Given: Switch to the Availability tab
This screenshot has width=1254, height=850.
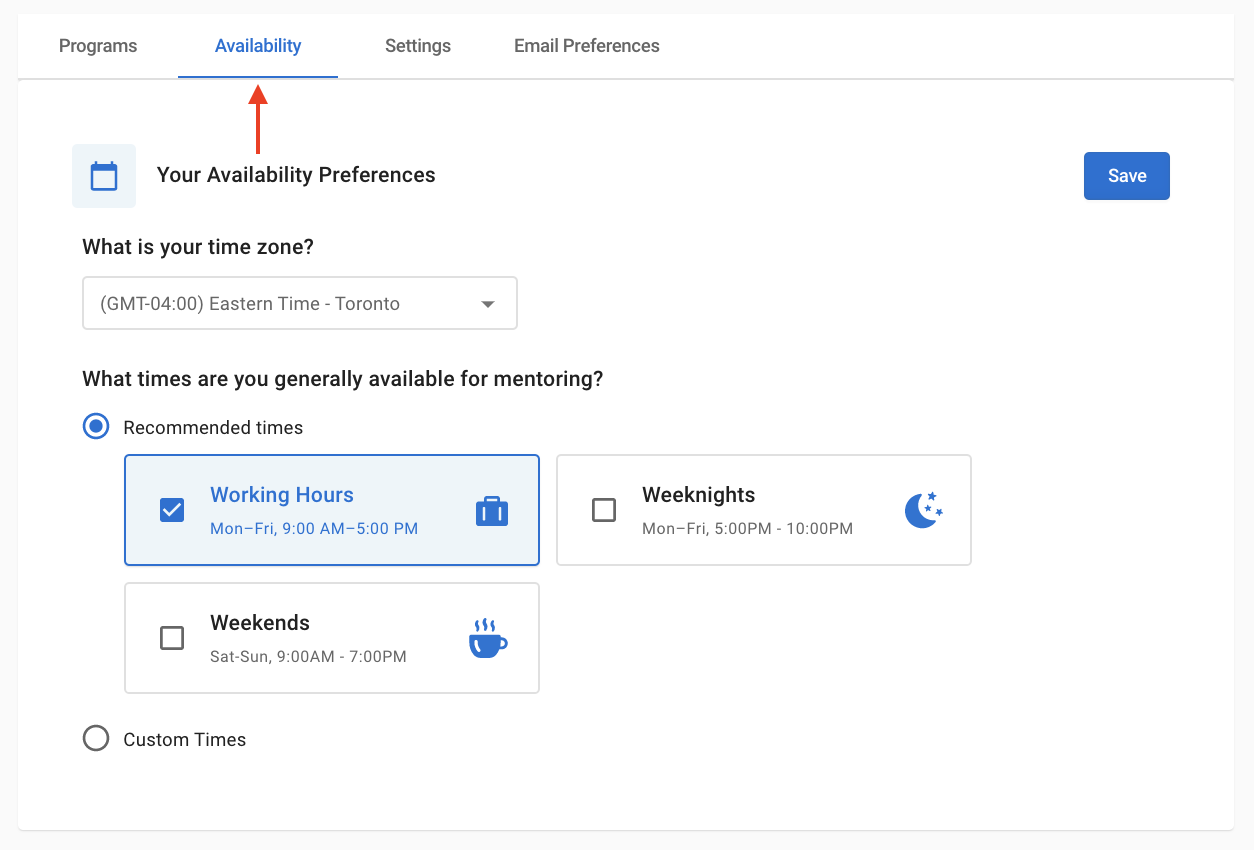Looking at the screenshot, I should coord(258,46).
